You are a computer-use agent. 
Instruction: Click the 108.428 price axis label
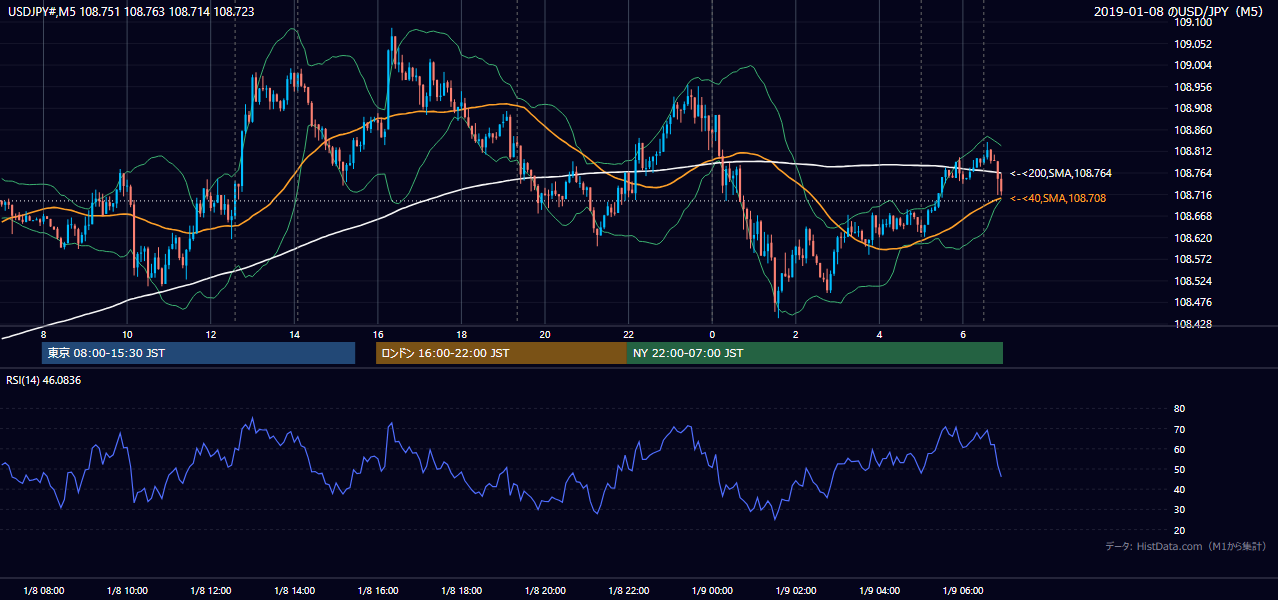1192,324
